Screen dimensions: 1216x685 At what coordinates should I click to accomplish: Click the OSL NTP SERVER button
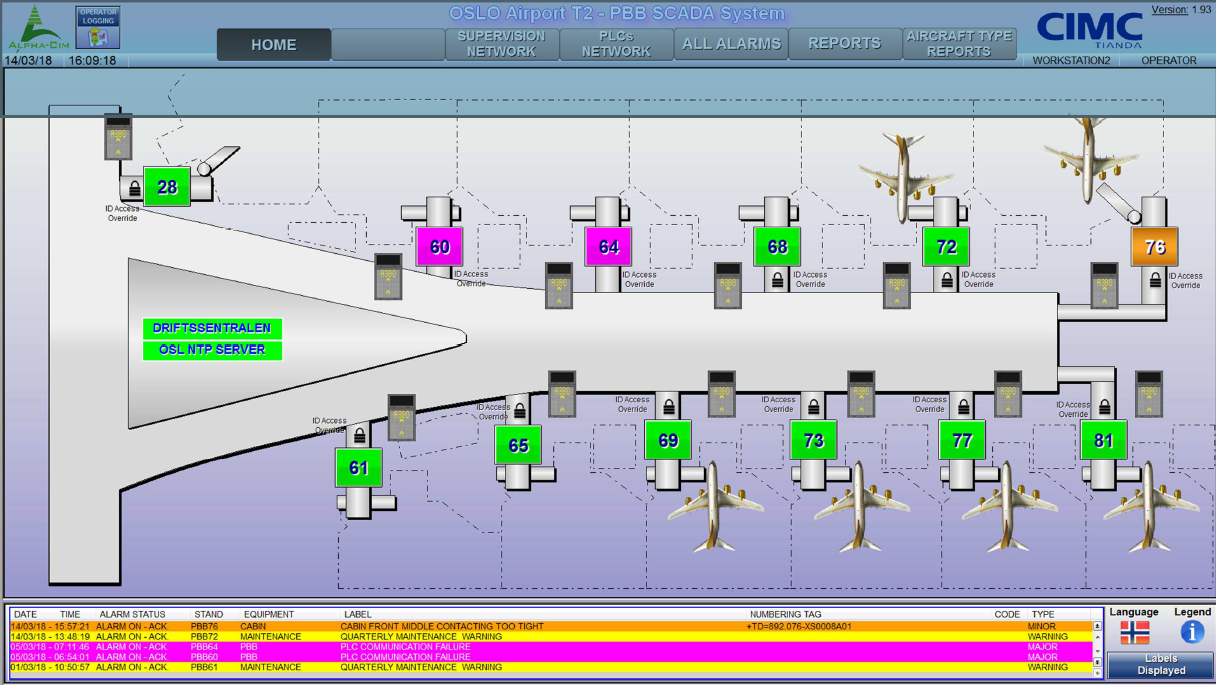point(212,350)
